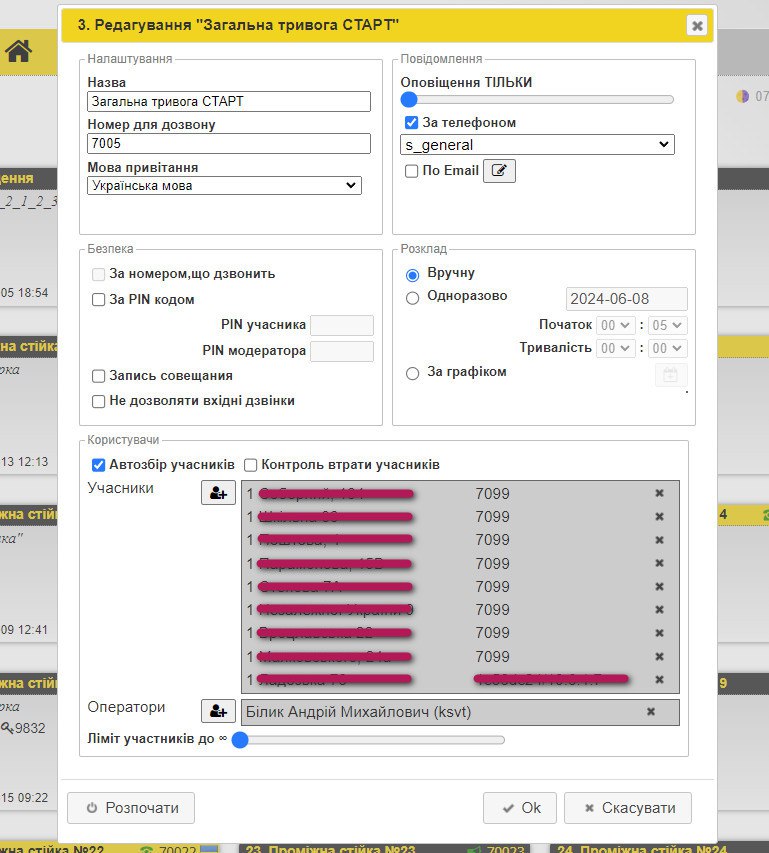Confirm changes with the Ok button

pos(519,808)
